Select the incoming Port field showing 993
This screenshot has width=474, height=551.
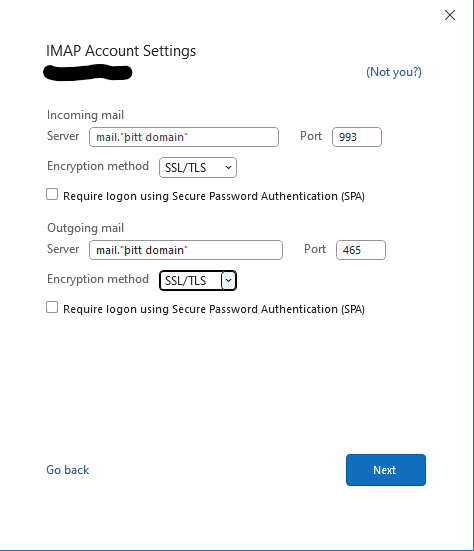coord(357,137)
